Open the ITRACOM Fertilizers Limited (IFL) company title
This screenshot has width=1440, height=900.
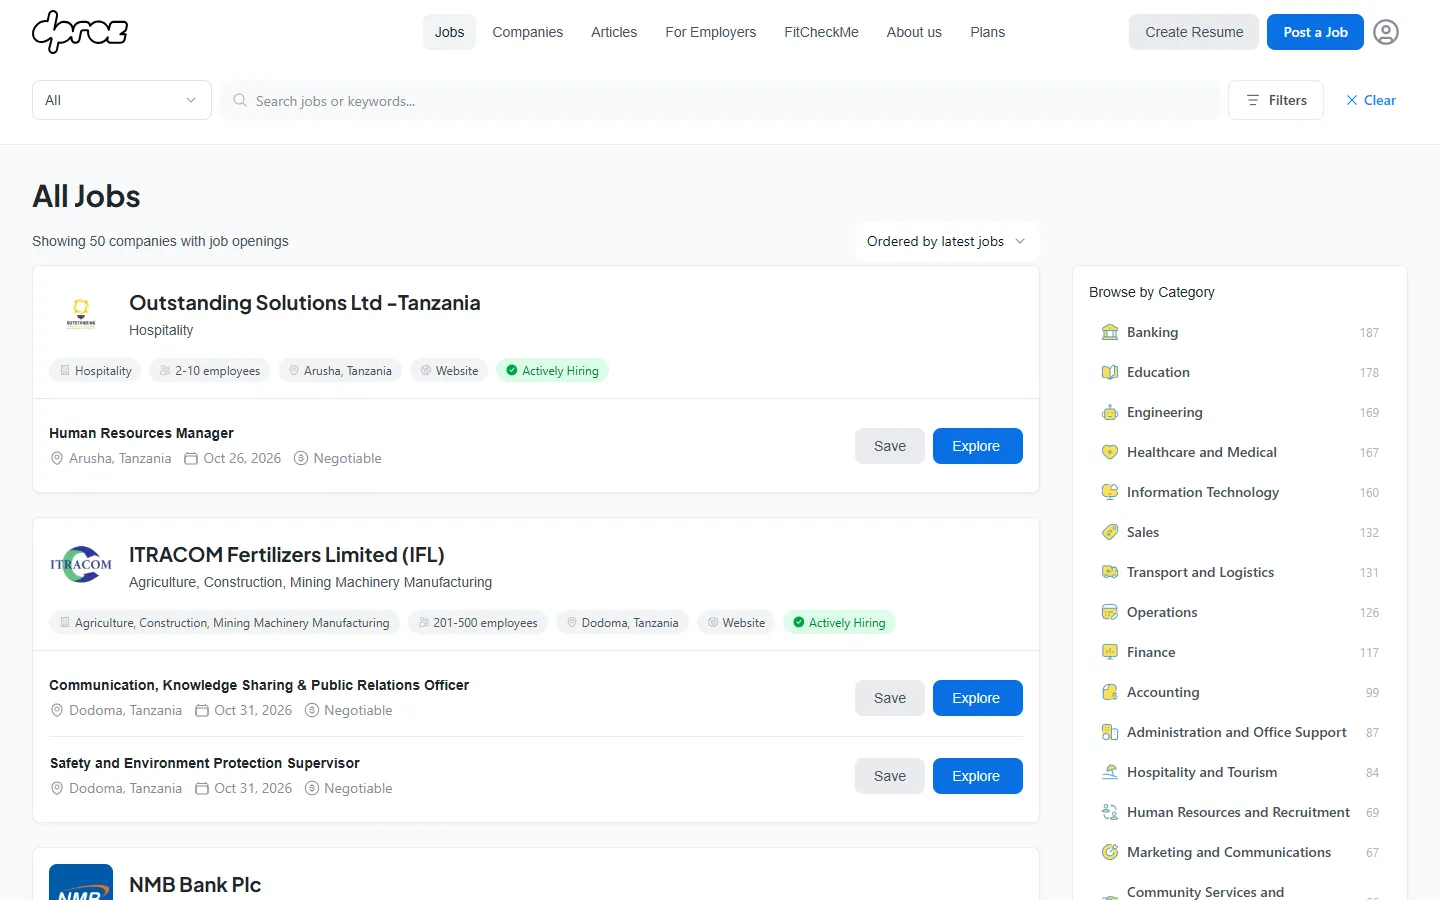(x=287, y=555)
